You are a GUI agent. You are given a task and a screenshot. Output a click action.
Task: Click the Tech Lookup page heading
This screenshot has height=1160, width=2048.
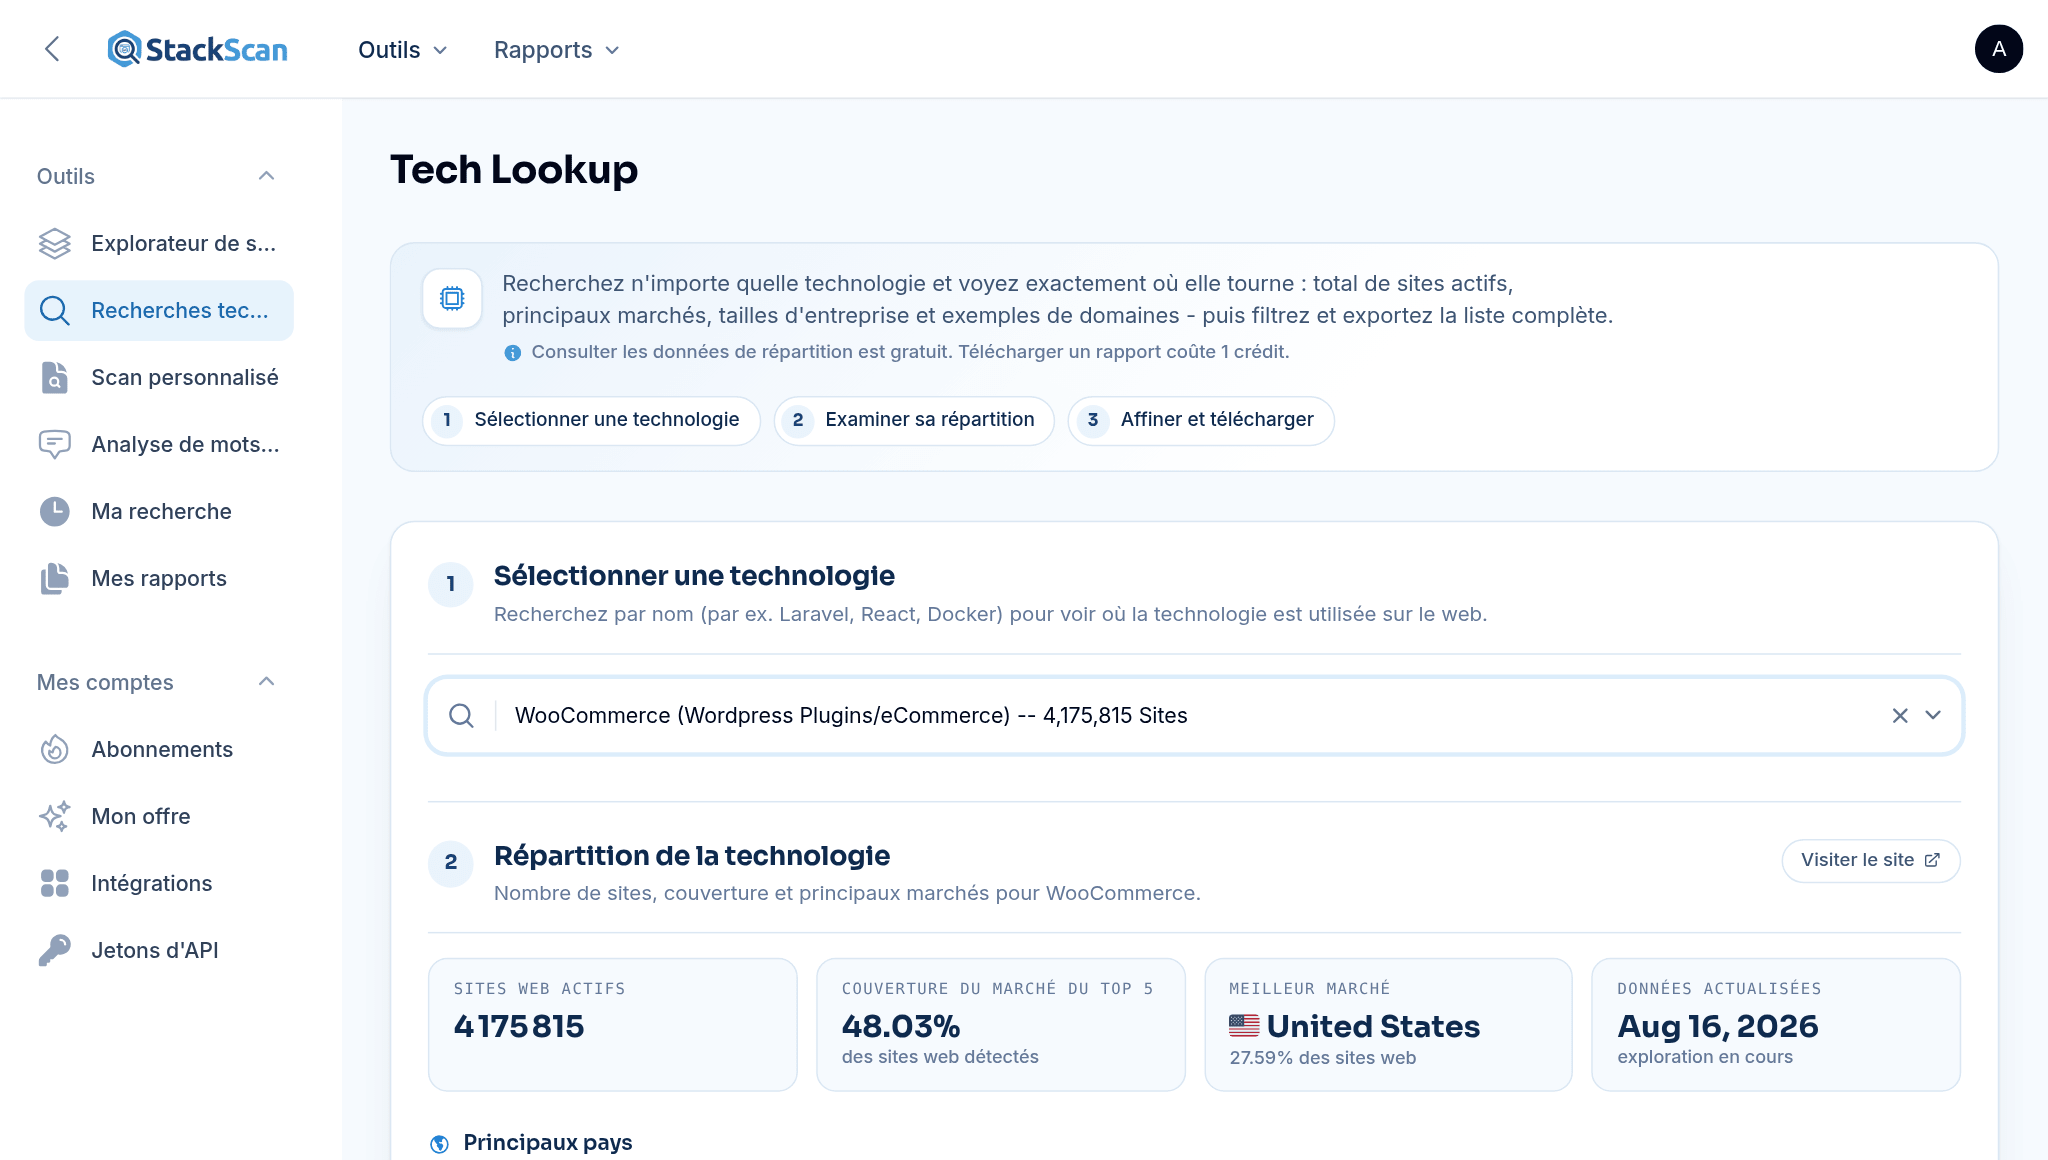[x=514, y=169]
